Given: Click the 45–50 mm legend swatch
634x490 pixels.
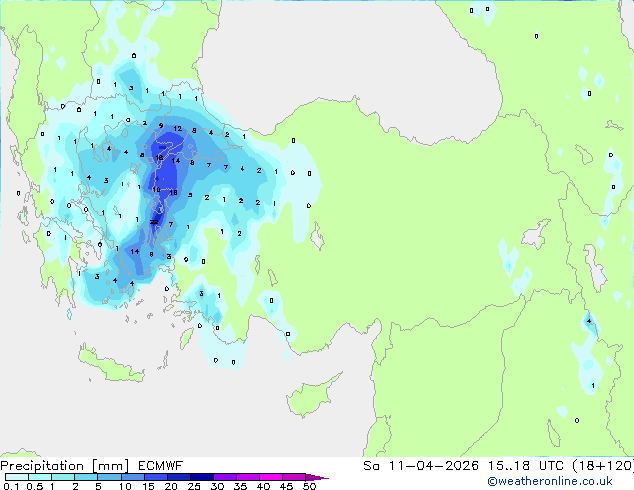Looking at the screenshot, I should (x=294, y=477).
